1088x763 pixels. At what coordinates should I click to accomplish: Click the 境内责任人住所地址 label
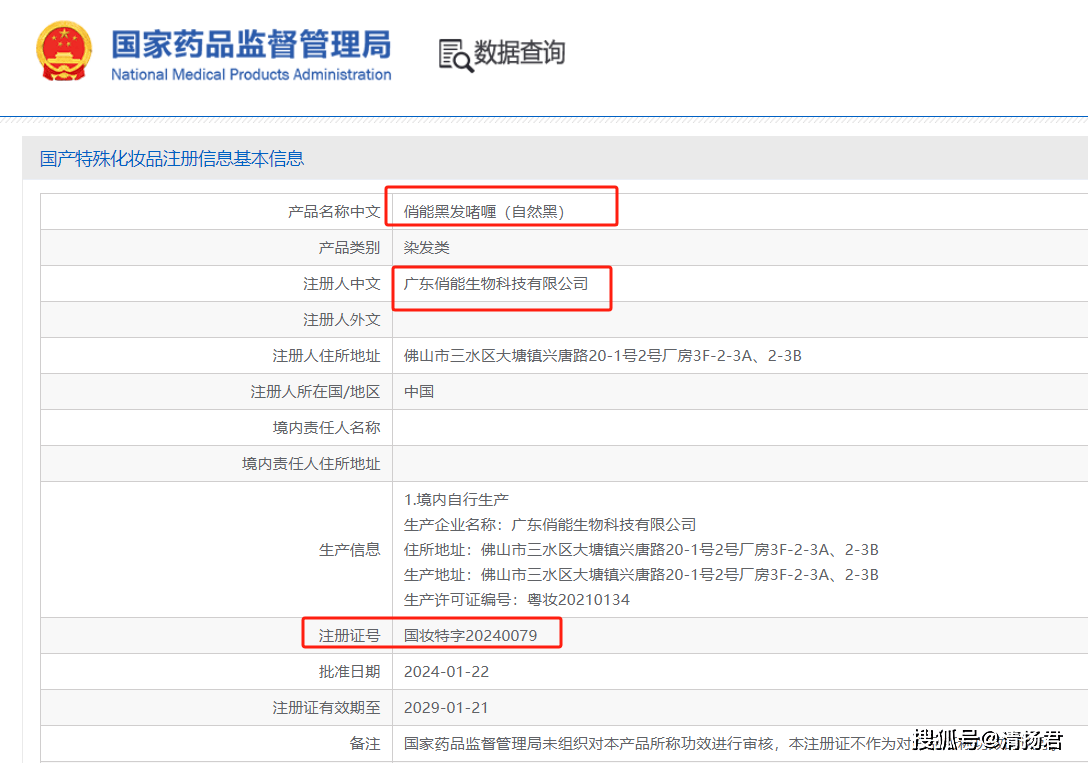311,464
